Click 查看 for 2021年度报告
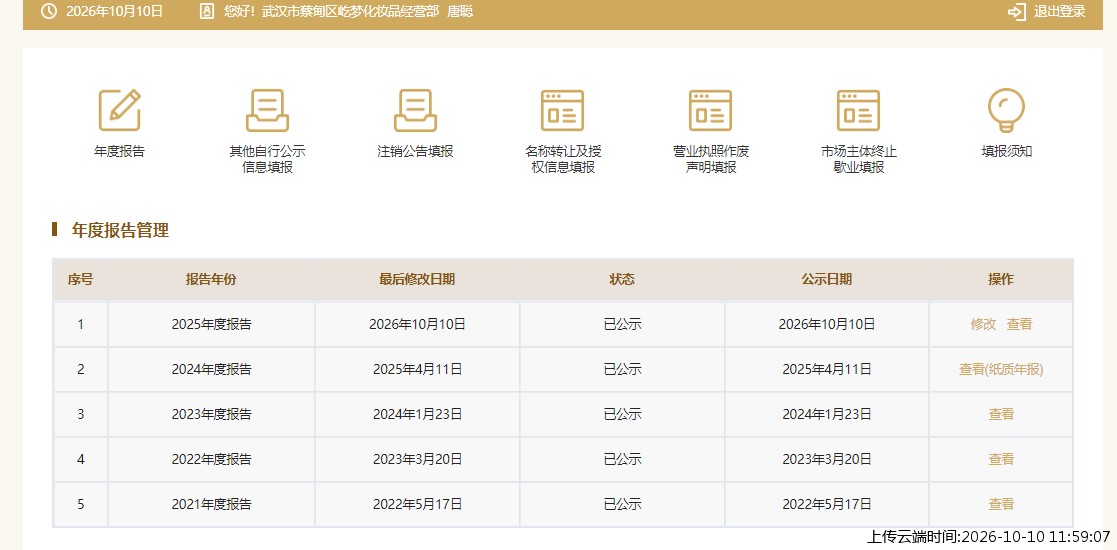Image resolution: width=1117 pixels, height=550 pixels. tap(1001, 504)
